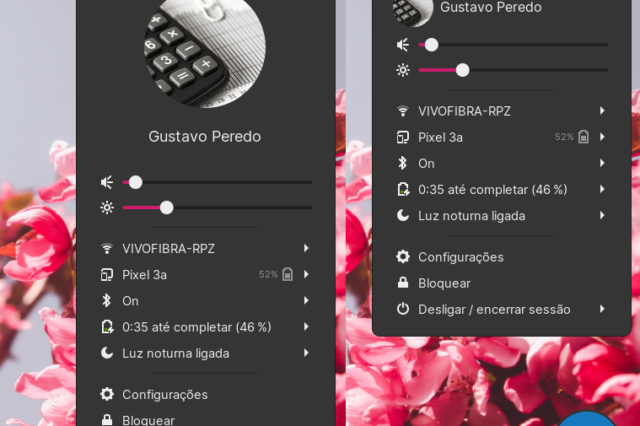Click the Configurações gear icon in the right panel
This screenshot has width=640, height=426.
[403, 257]
